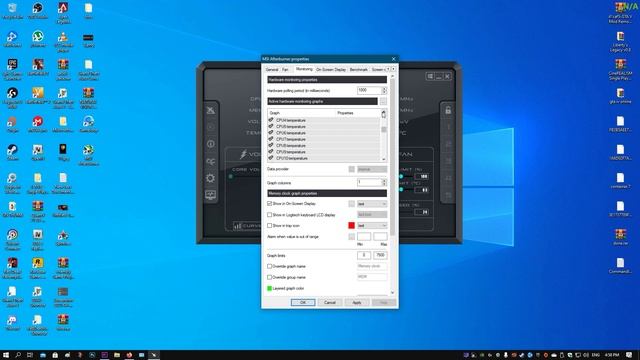Enable Override group name checkbox
The height and width of the screenshot is (360, 640).
pos(269,278)
